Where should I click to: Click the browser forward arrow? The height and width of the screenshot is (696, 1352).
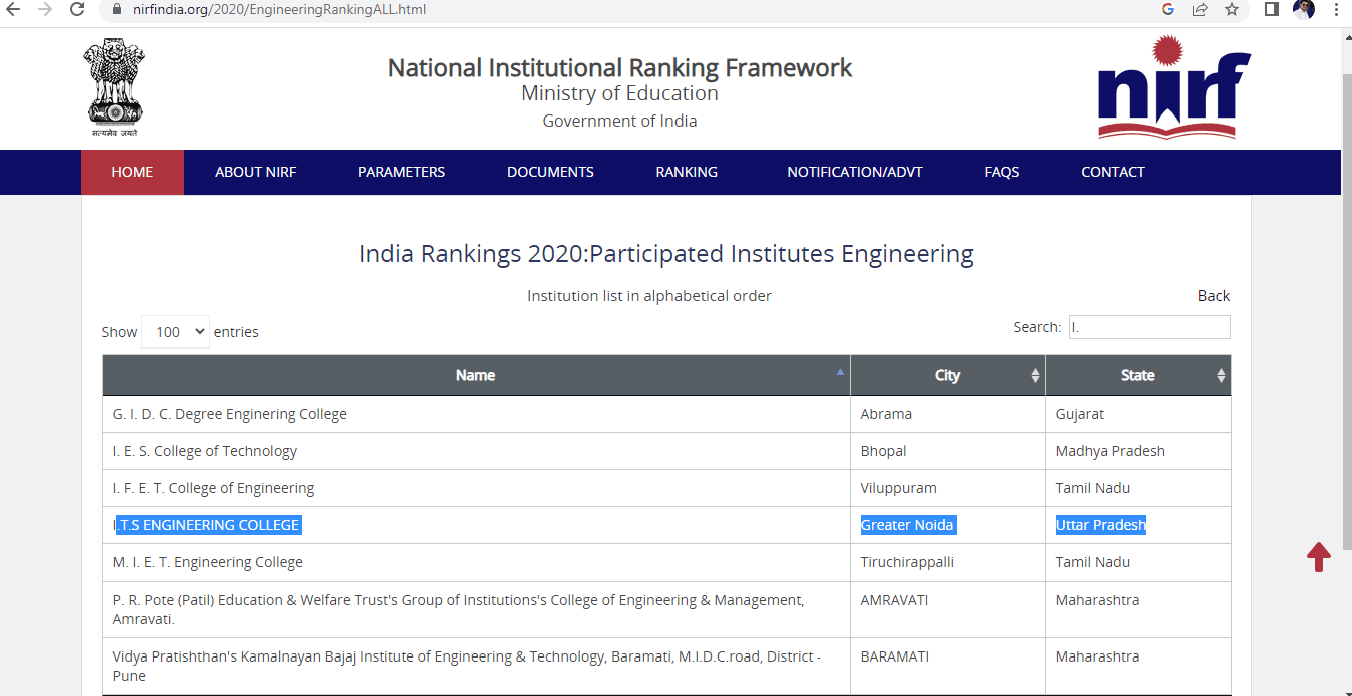point(45,9)
